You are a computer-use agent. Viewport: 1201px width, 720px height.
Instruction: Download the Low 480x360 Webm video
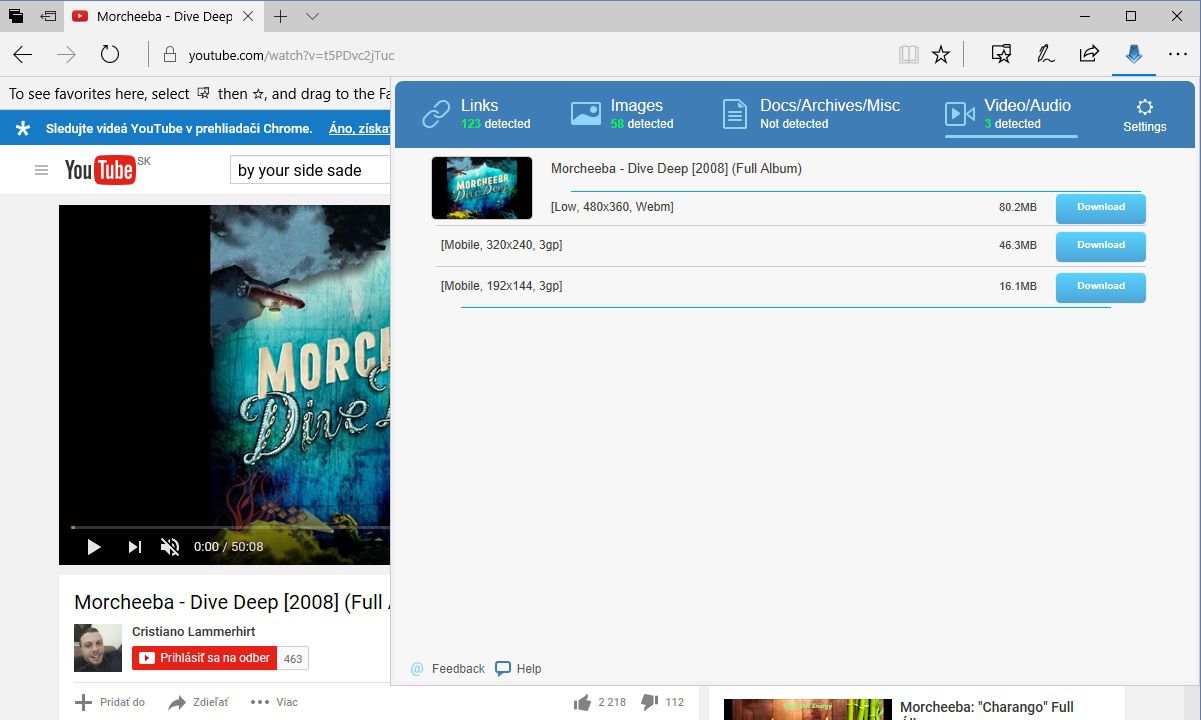click(1101, 208)
